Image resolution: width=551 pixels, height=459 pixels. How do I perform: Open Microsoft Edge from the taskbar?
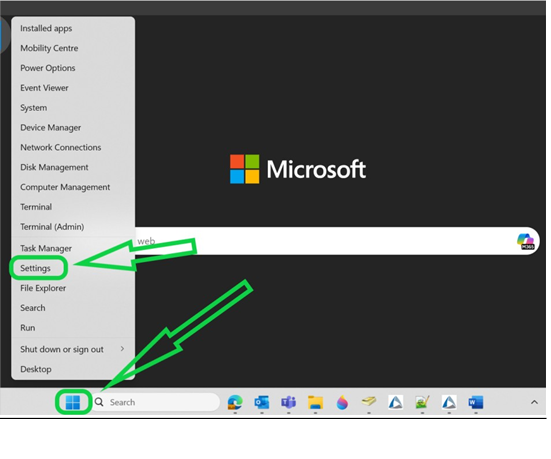click(235, 402)
